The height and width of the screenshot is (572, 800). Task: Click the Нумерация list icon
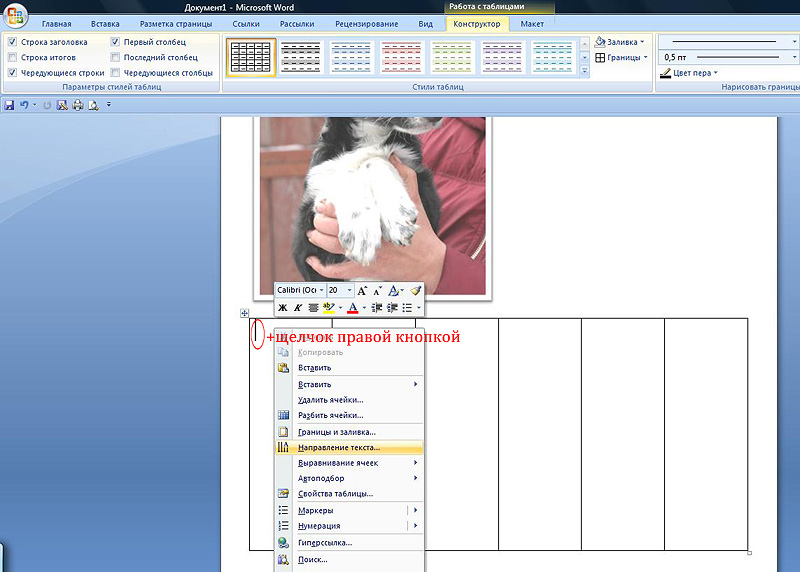click(x=283, y=526)
